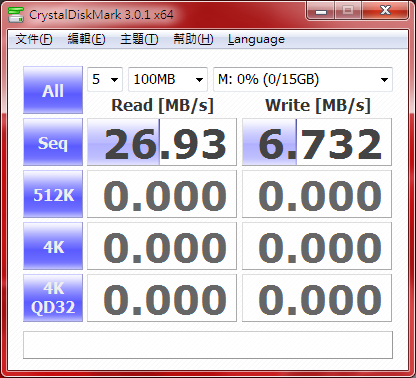
Task: Start the 512K benchmark test
Action: (x=53, y=194)
